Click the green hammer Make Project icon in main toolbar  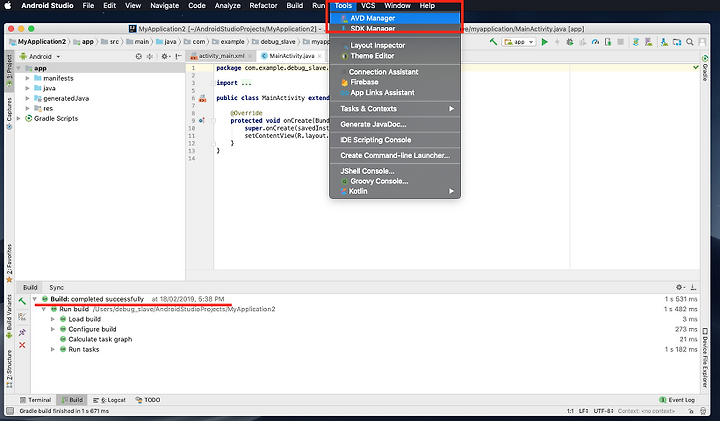[493, 42]
